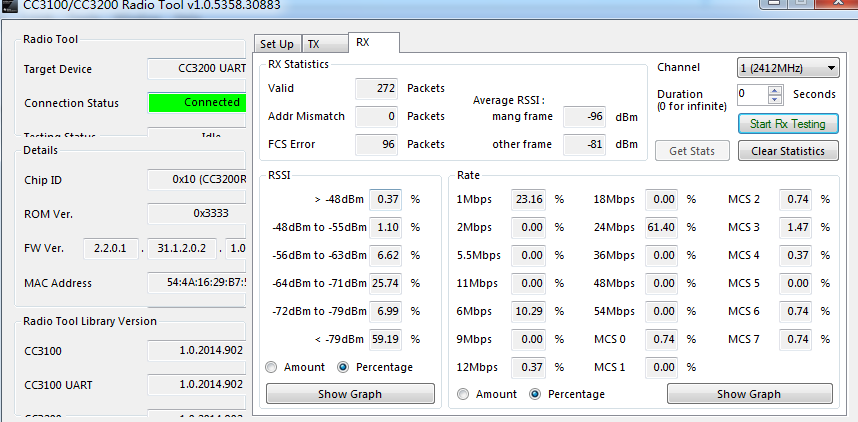Click the CC3100 UART library version field

[196, 385]
